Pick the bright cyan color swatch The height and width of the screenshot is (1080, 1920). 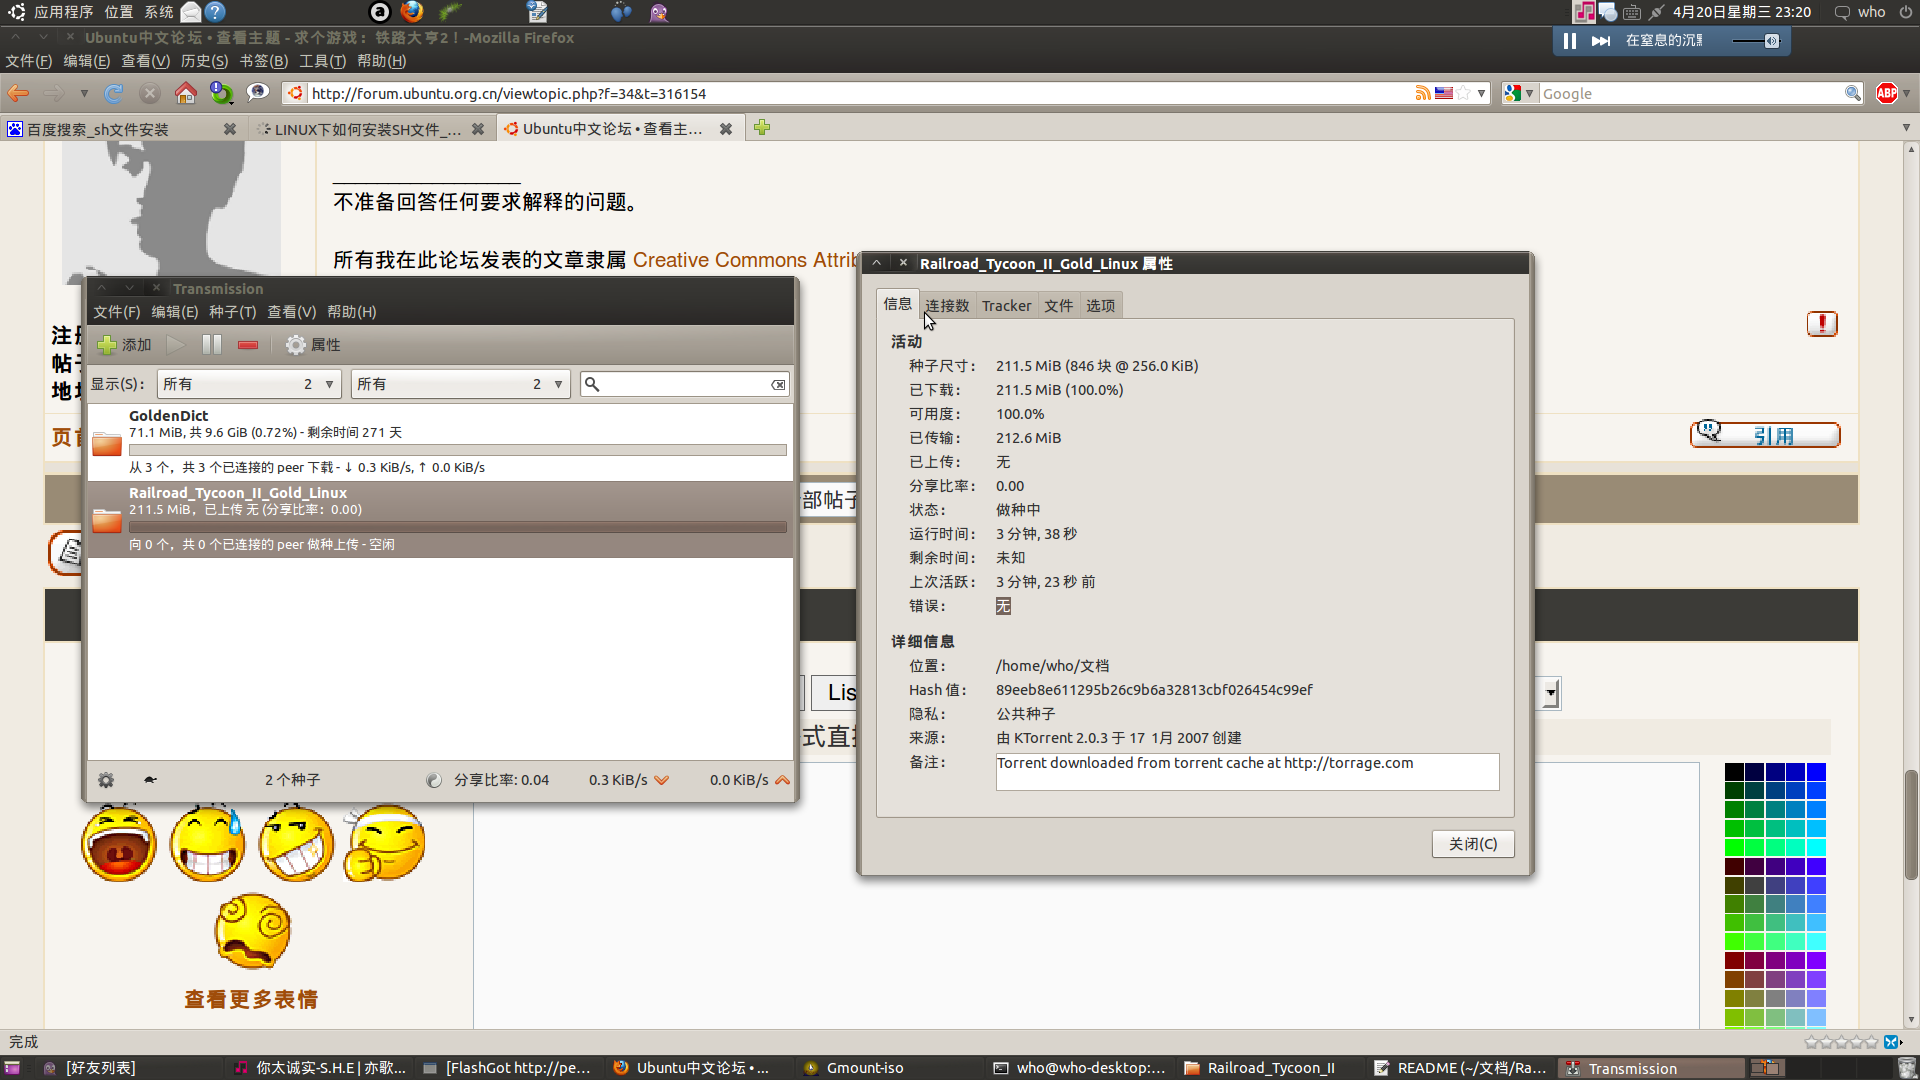[x=1816, y=847]
